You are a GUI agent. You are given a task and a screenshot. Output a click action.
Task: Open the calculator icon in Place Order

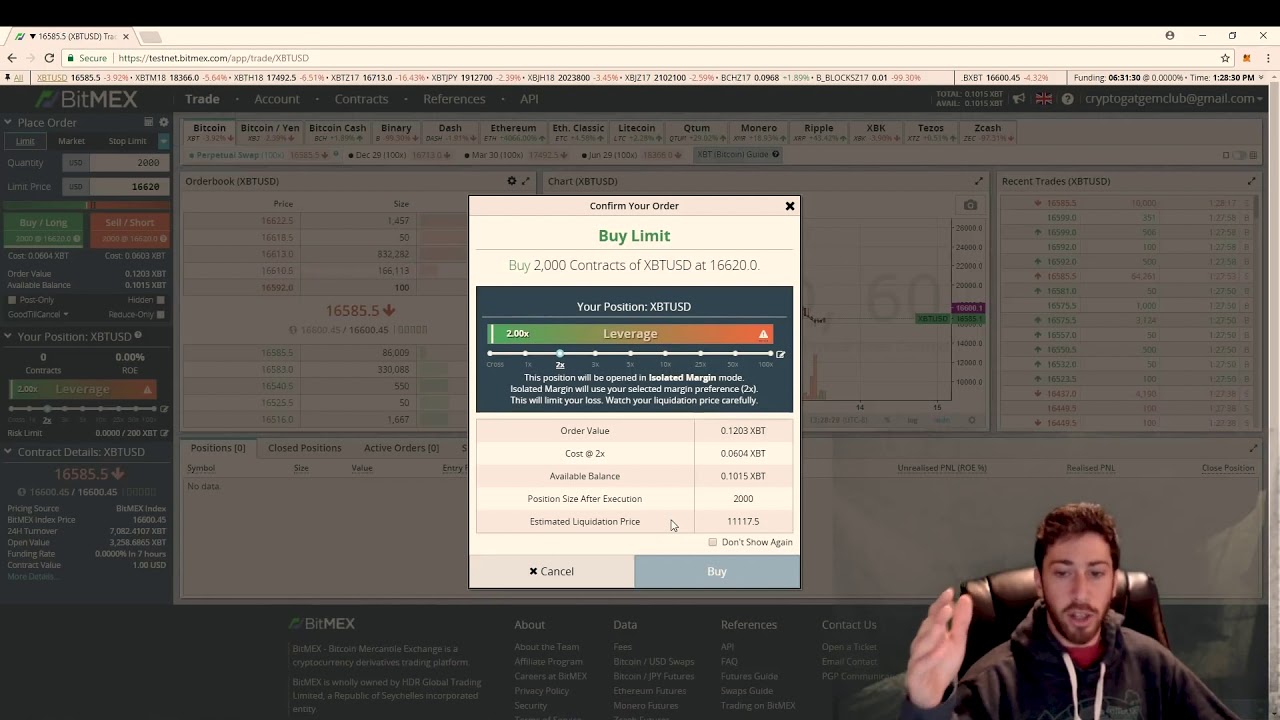(148, 122)
